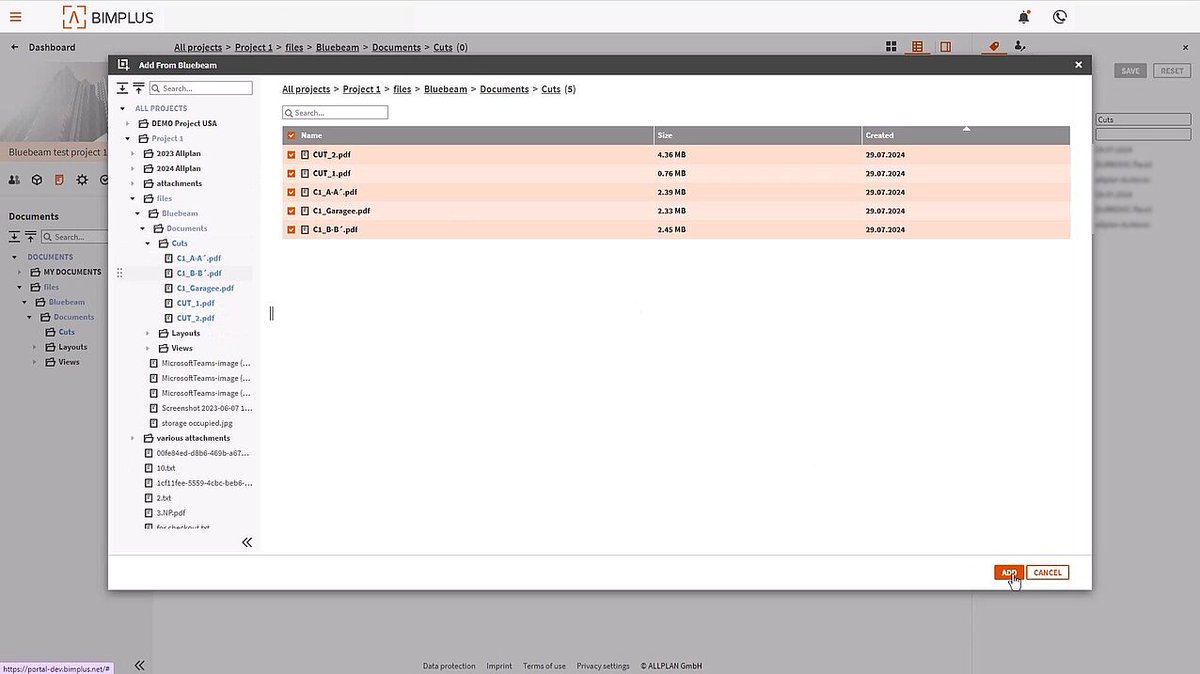The height and width of the screenshot is (674, 1200).
Task: Deselect the C1_Garagee.pdf row checkbox
Action: click(x=292, y=211)
